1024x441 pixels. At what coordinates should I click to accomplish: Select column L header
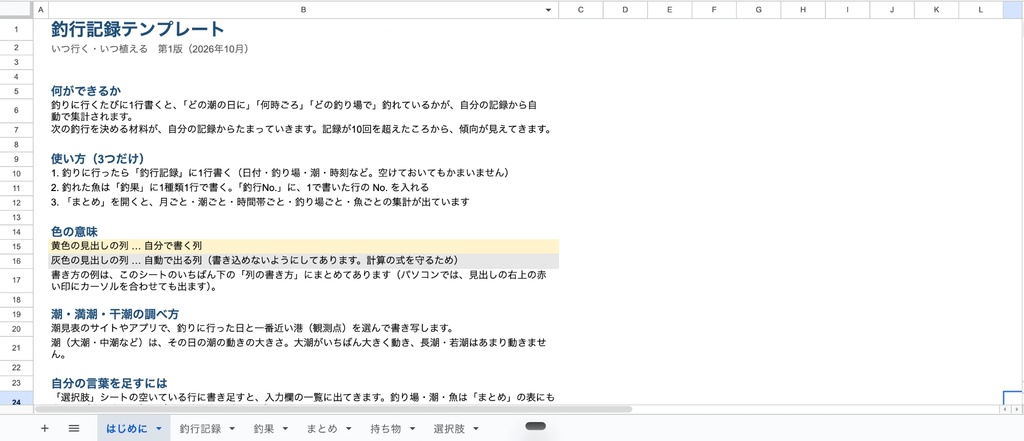980,10
